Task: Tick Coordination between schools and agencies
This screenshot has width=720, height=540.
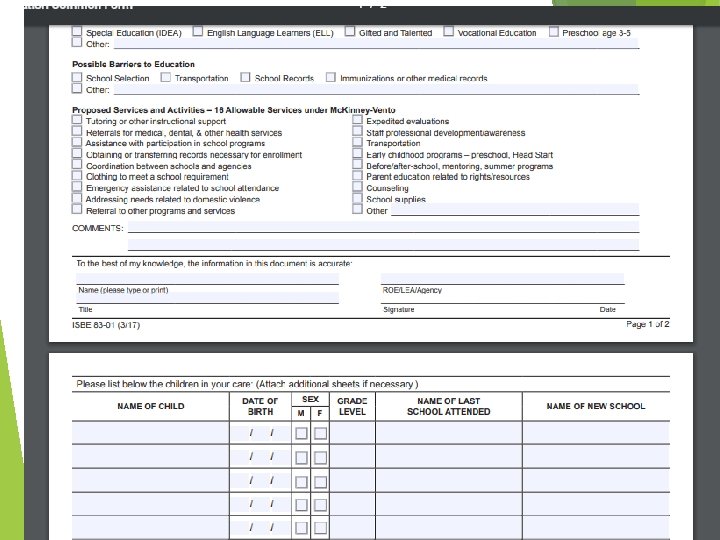Action: 77,164
